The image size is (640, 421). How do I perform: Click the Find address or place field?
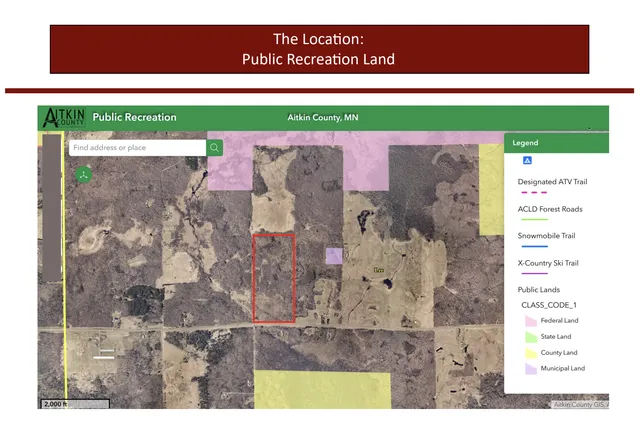coord(137,148)
